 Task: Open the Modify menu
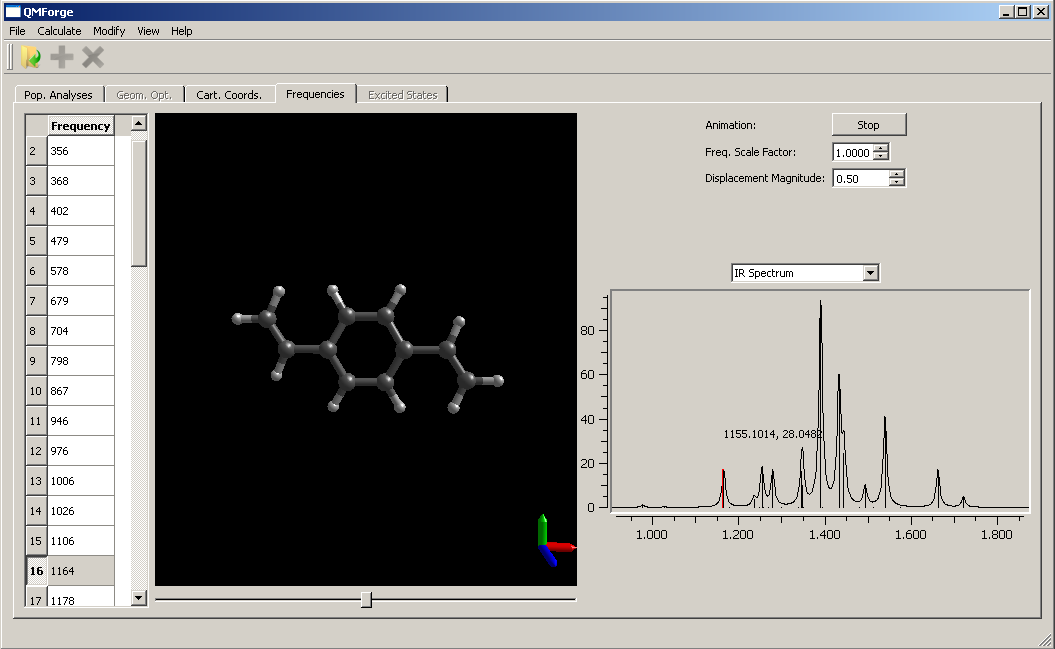[x=109, y=31]
